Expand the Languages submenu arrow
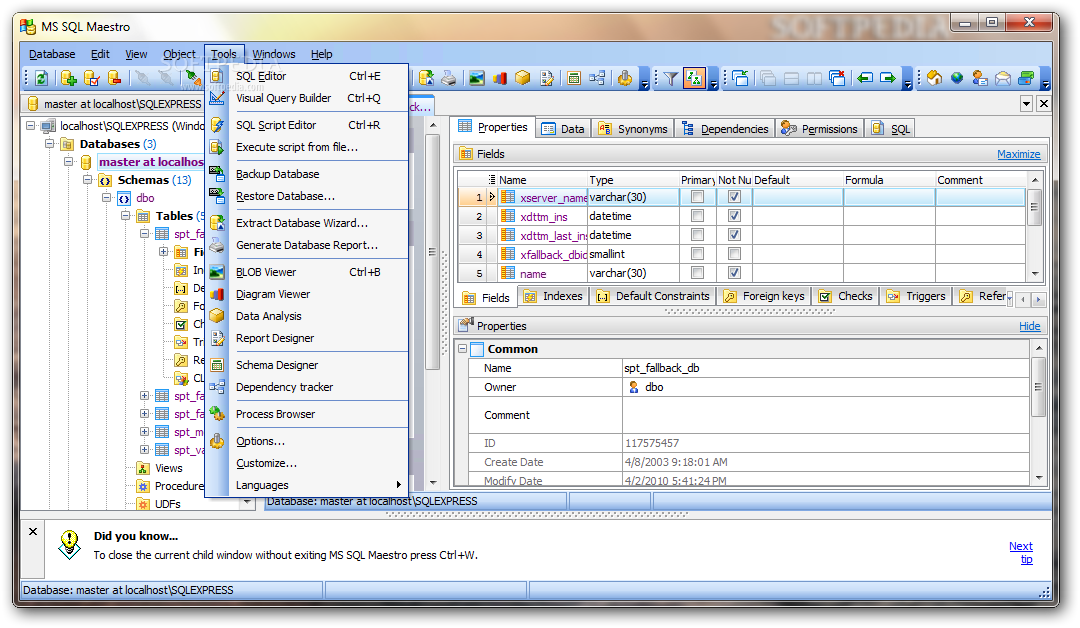The image size is (1080, 628). (x=398, y=485)
